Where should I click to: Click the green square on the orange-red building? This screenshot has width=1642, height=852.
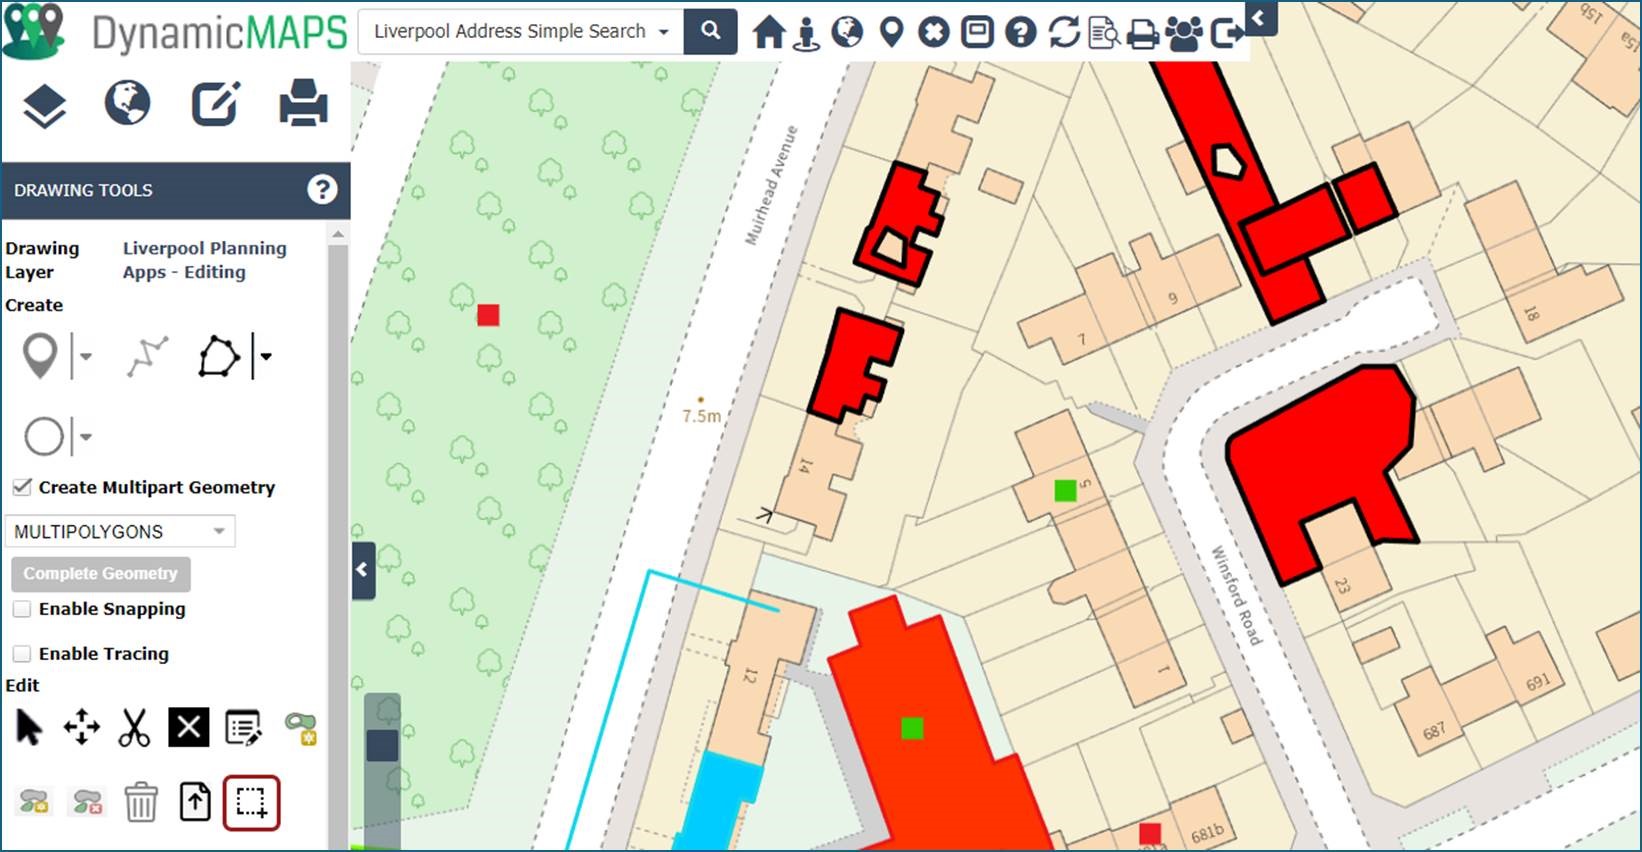click(x=911, y=728)
